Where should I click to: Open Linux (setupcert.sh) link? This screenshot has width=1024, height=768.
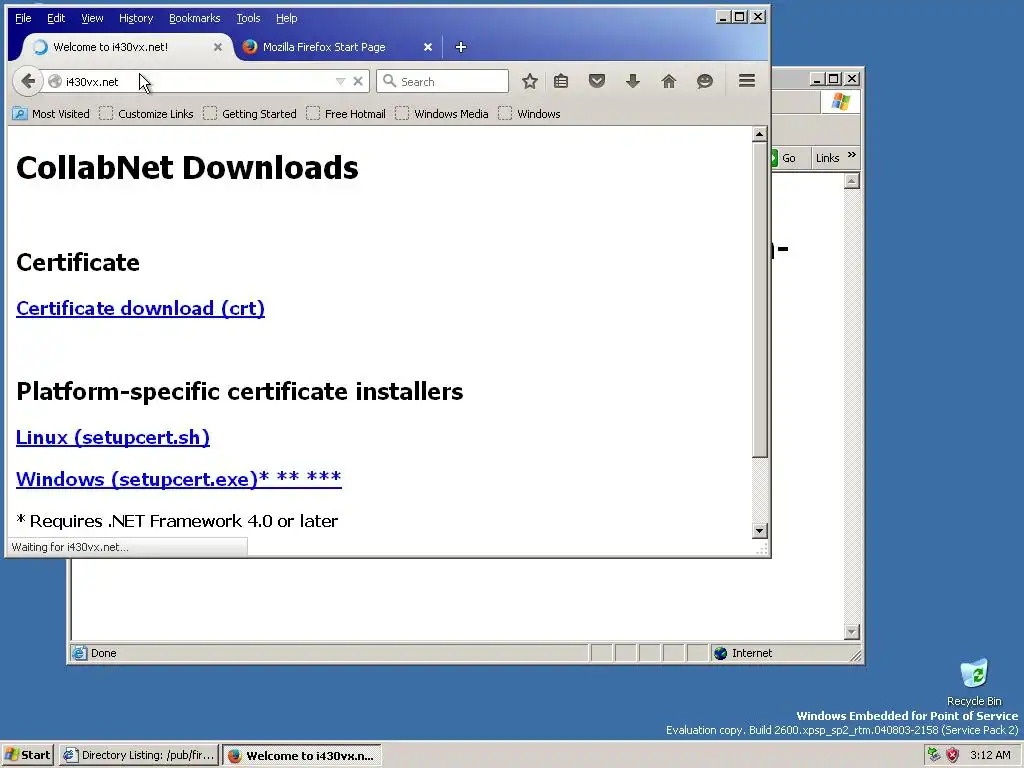(x=113, y=437)
